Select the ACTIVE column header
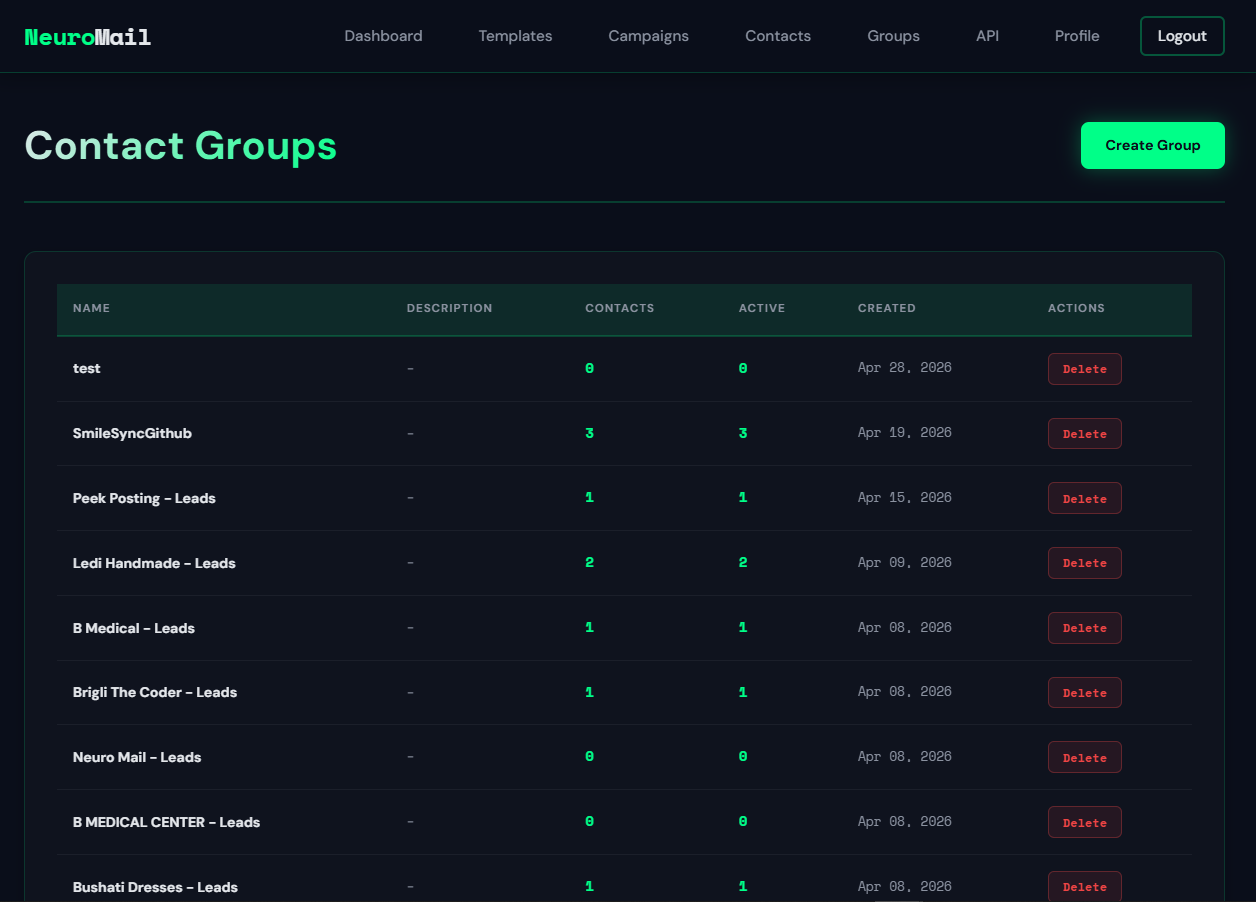 [762, 308]
